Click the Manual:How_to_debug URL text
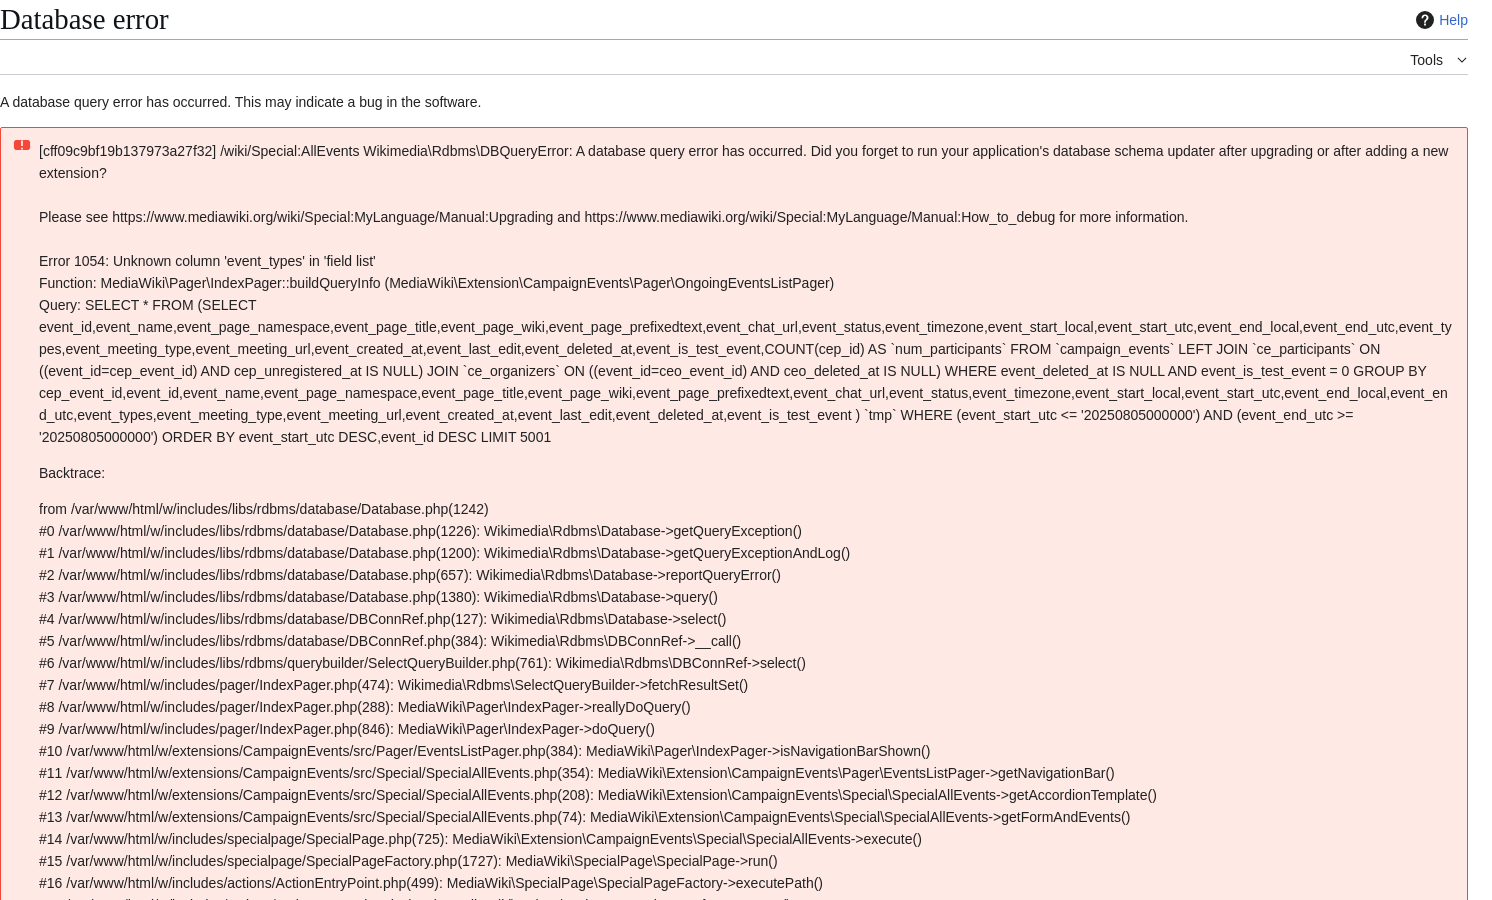Screen dimensions: 1492x900 820,217
